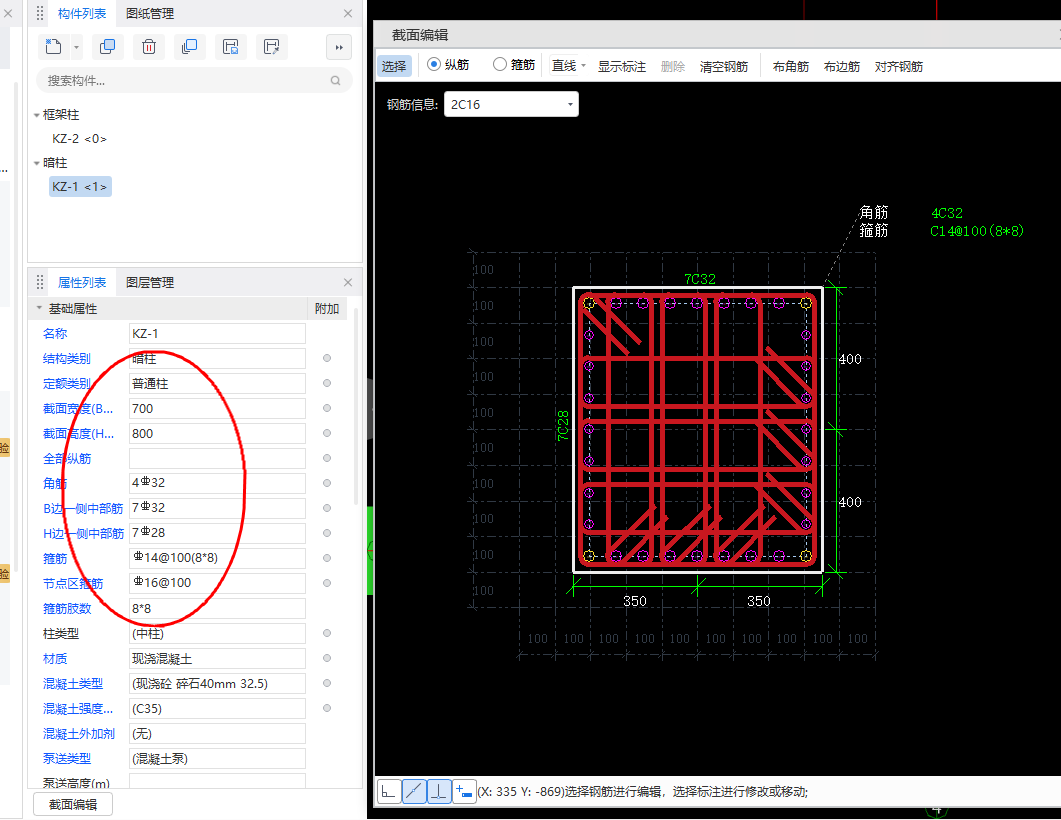Switch to the 构件列表 tab
Viewport: 1061px width, 820px height.
pos(82,14)
